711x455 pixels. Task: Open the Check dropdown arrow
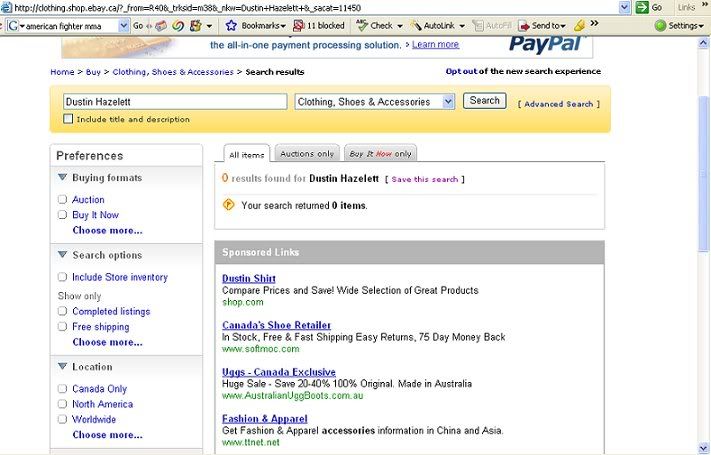(x=399, y=26)
